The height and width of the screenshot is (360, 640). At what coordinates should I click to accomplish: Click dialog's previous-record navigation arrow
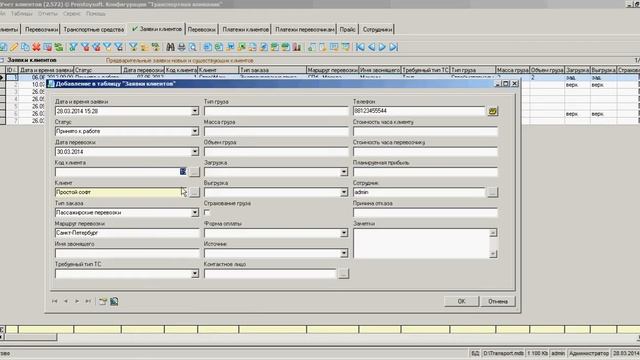(66, 301)
